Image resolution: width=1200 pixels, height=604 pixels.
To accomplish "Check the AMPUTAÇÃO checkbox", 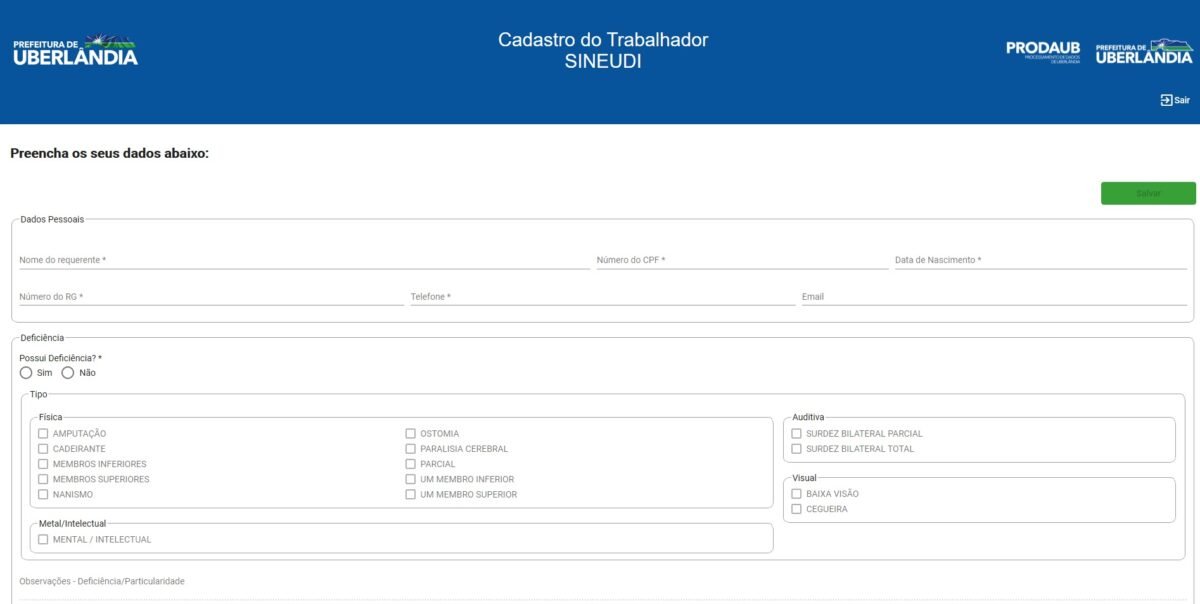I will (42, 433).
